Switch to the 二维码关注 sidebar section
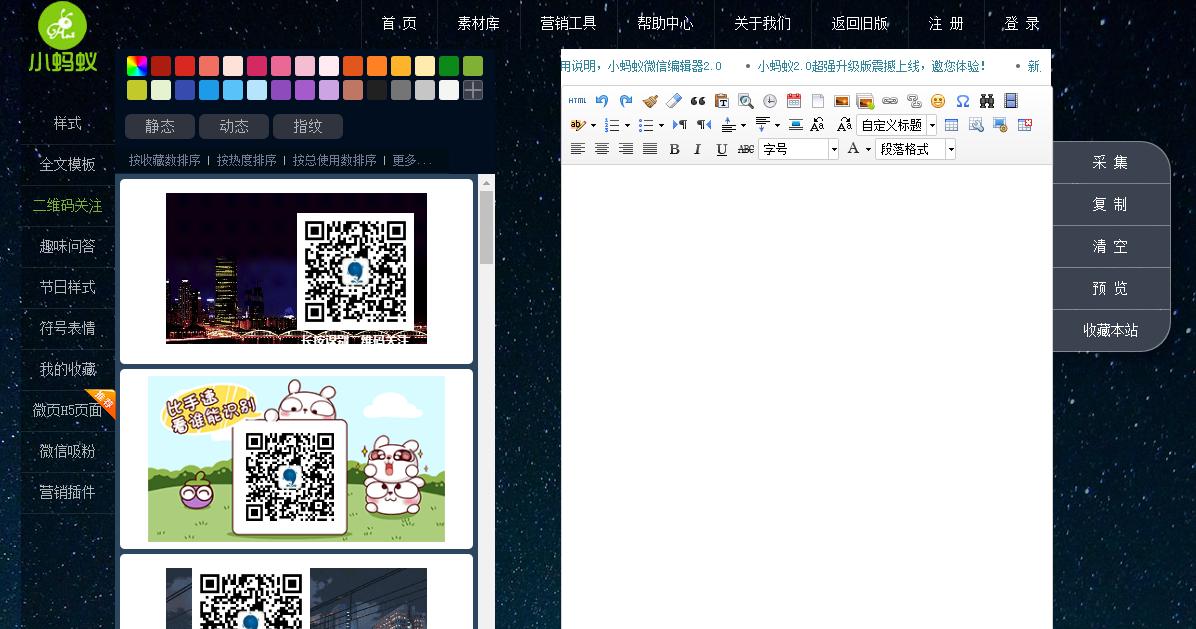Viewport: 1196px width, 629px height. [x=67, y=206]
